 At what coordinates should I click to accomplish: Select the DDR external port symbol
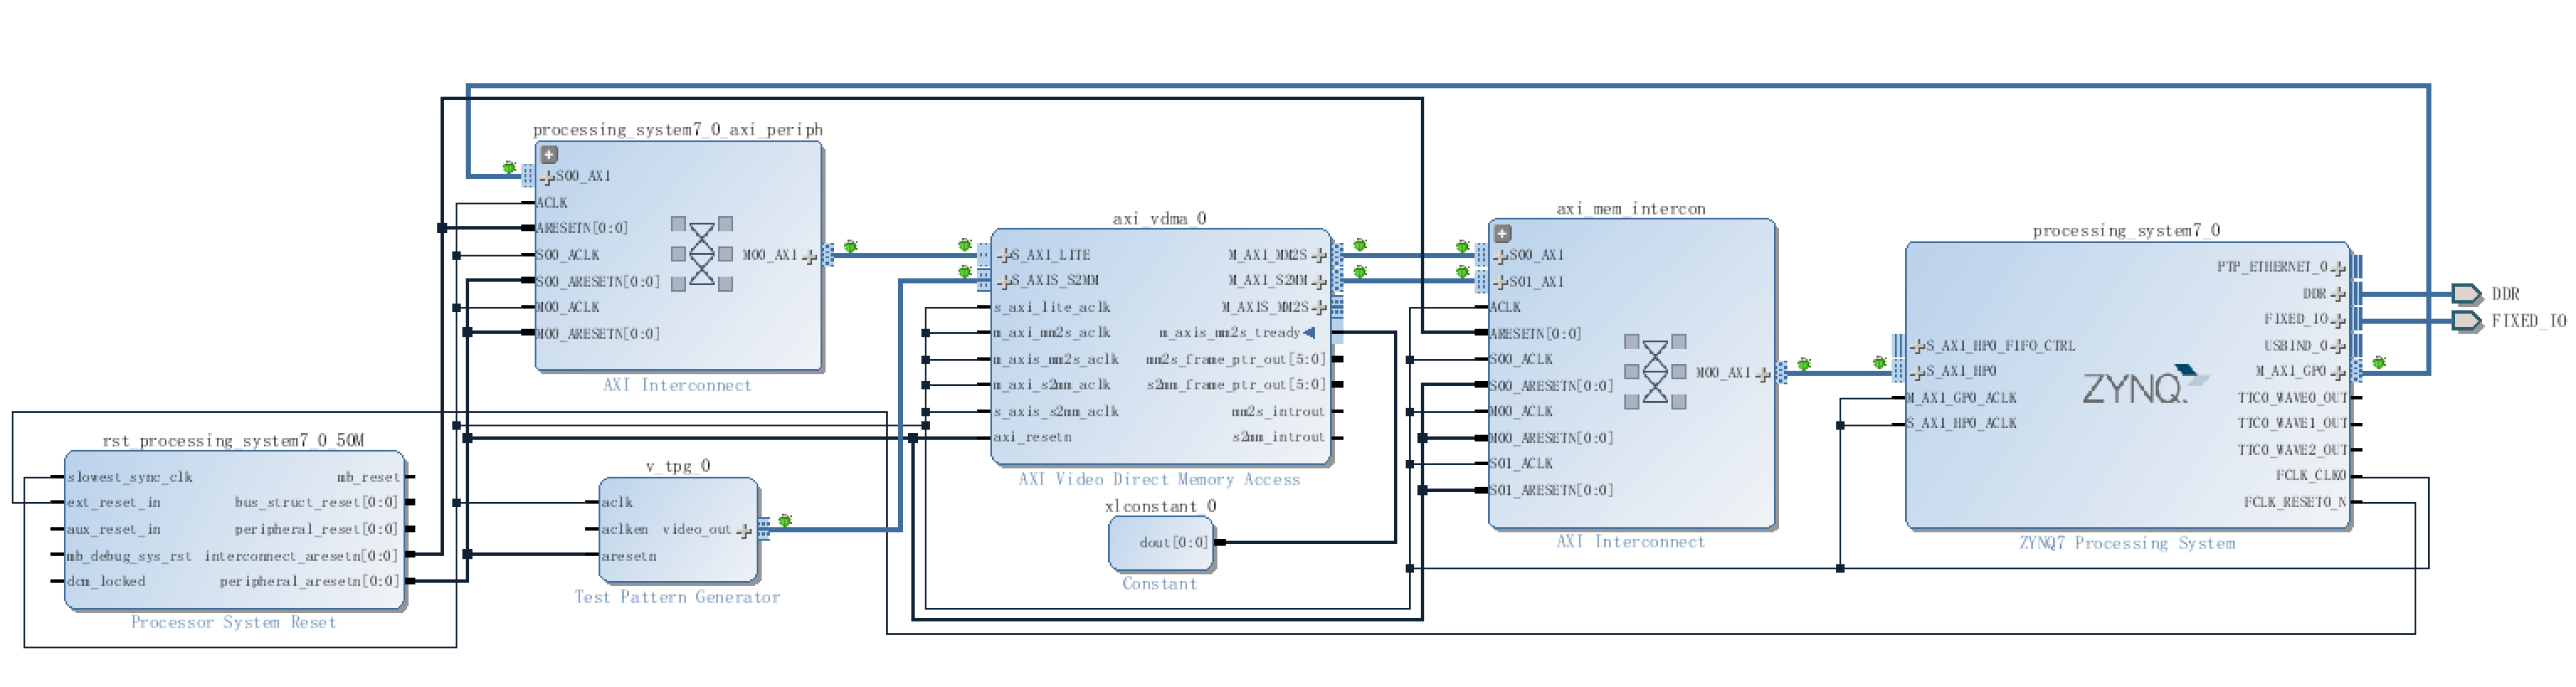coord(2467,295)
